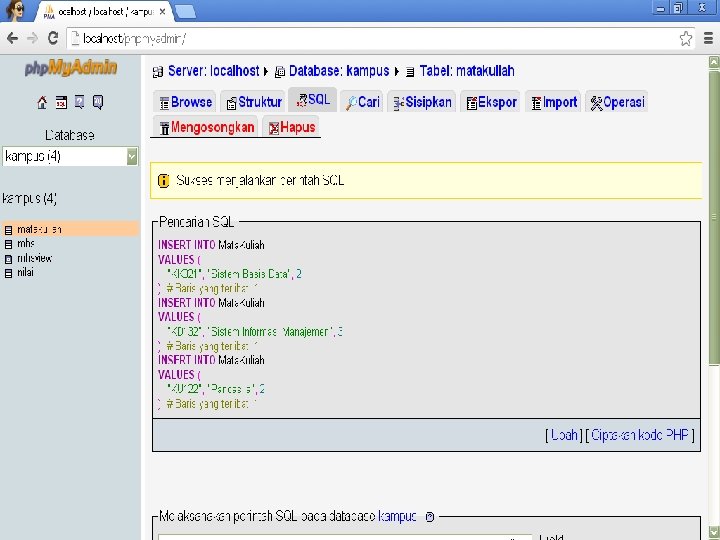Click browser forward arrow
The width and height of the screenshot is (720, 540).
tap(33, 38)
